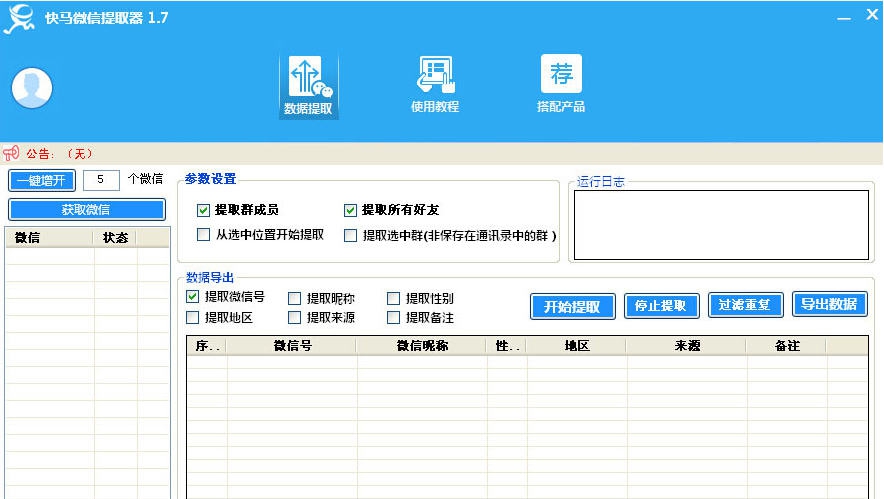Click inside the 运行日志 log box
This screenshot has height=499, width=884.
(x=721, y=225)
